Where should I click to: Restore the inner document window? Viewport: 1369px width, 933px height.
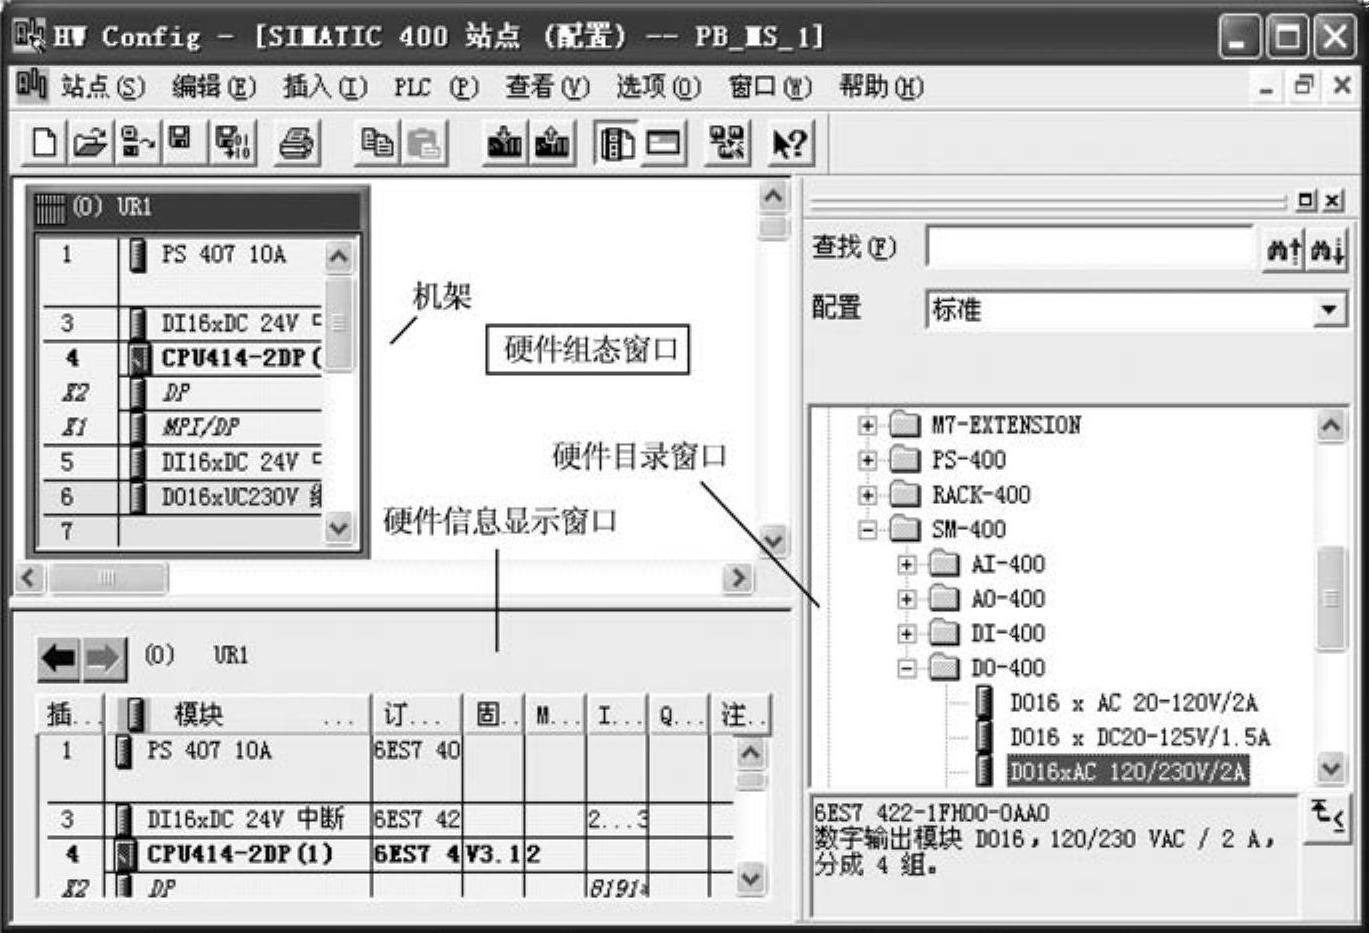1304,86
